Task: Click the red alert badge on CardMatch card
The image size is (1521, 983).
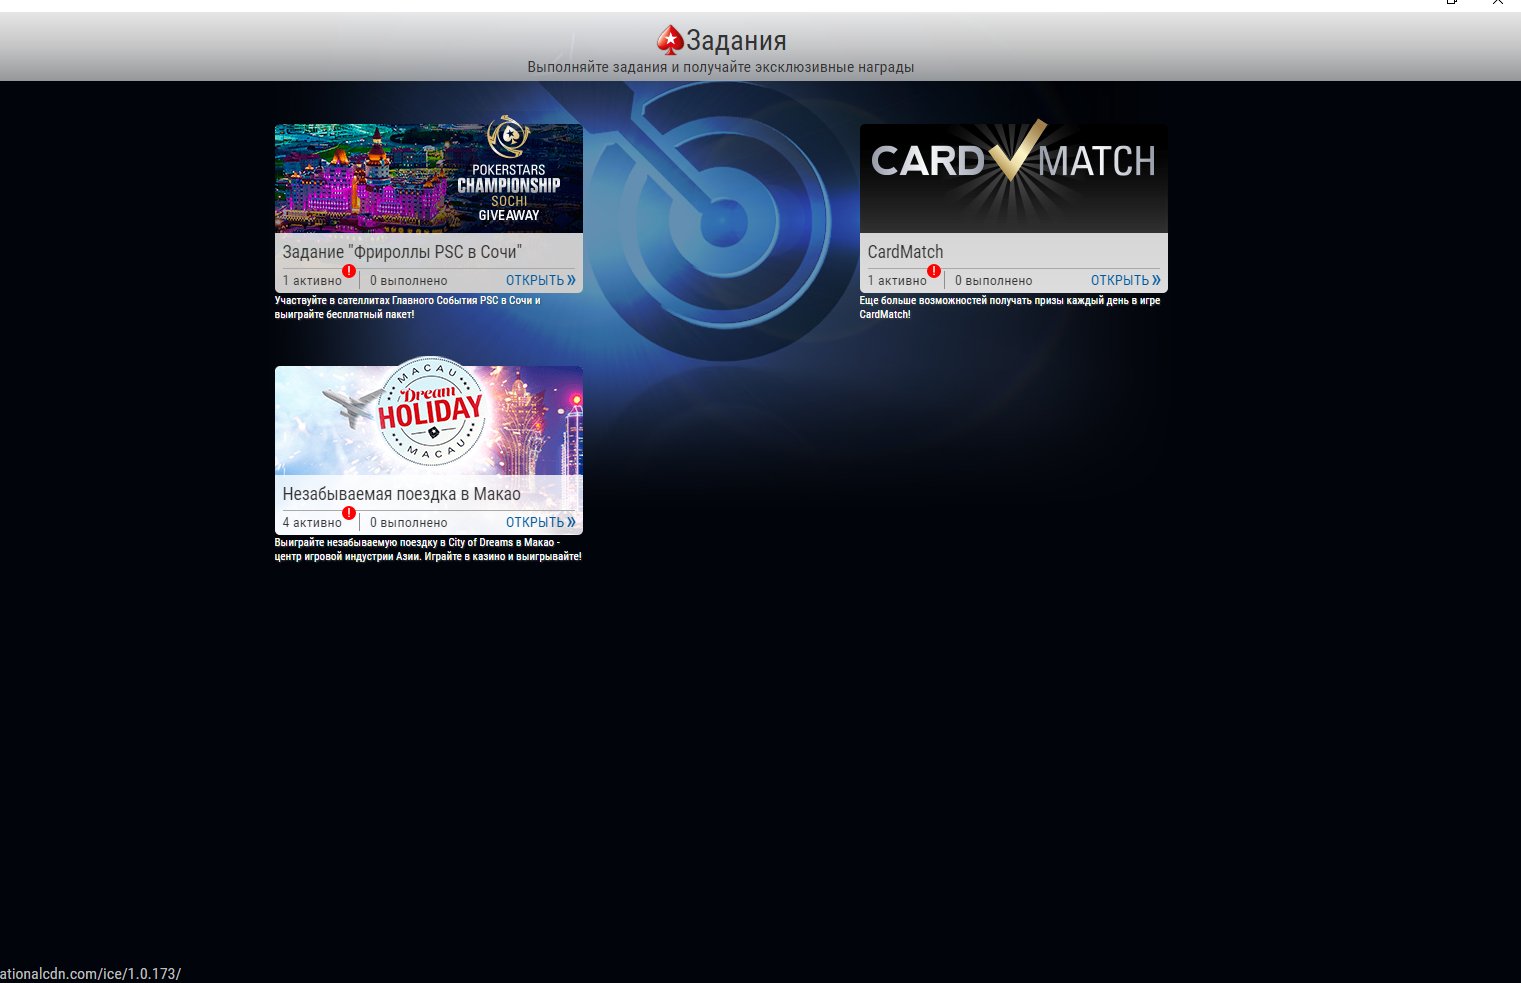Action: (x=934, y=271)
